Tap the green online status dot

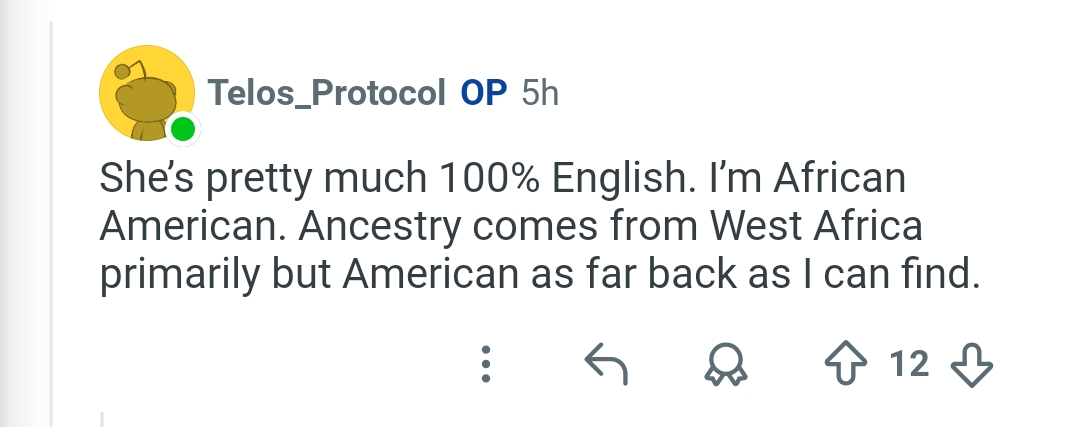pyautogui.click(x=183, y=129)
